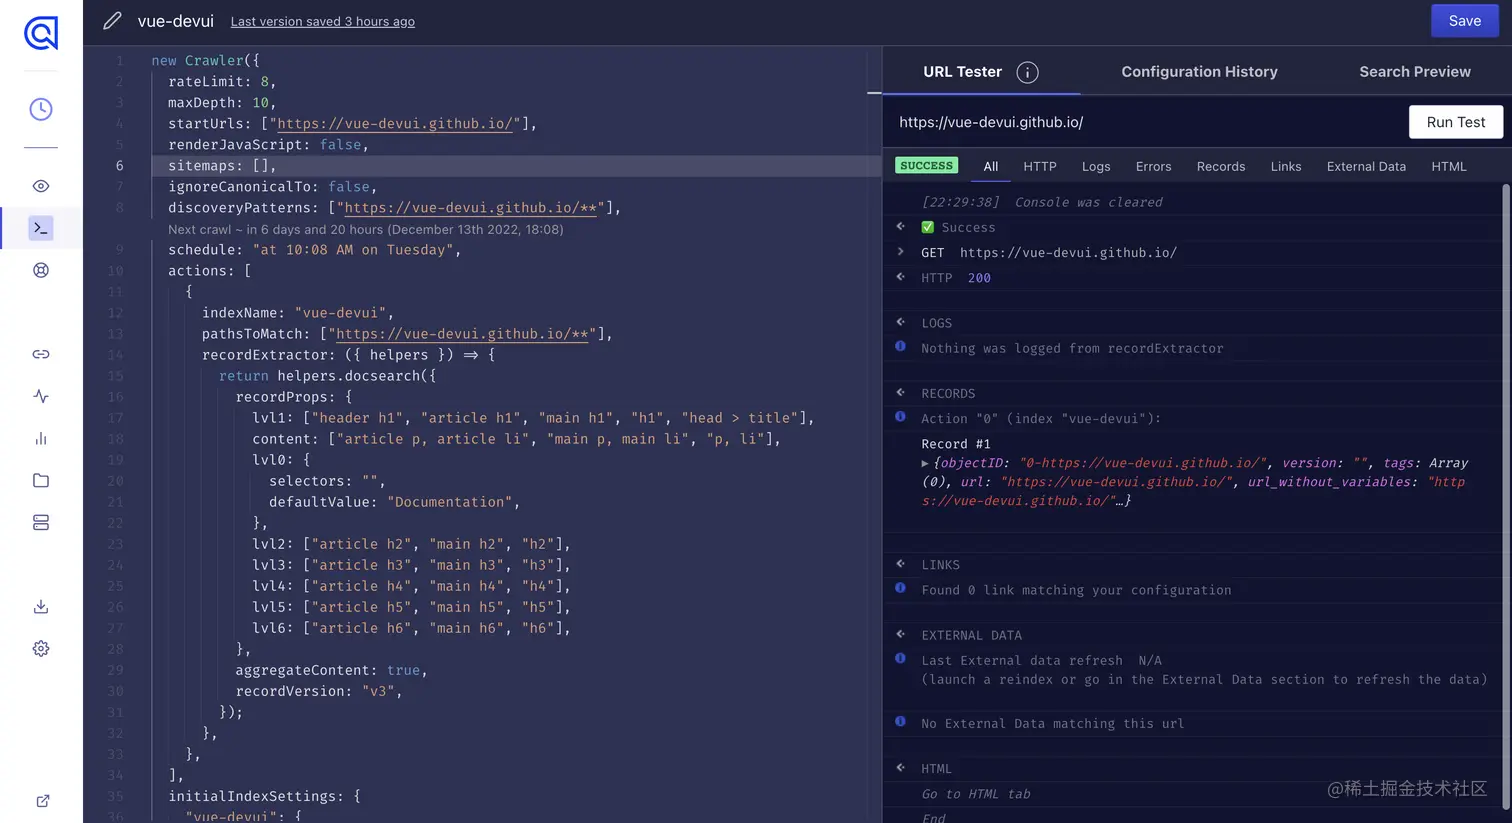Open the bar chart icon in sidebar
The width and height of the screenshot is (1512, 823).
pyautogui.click(x=41, y=438)
